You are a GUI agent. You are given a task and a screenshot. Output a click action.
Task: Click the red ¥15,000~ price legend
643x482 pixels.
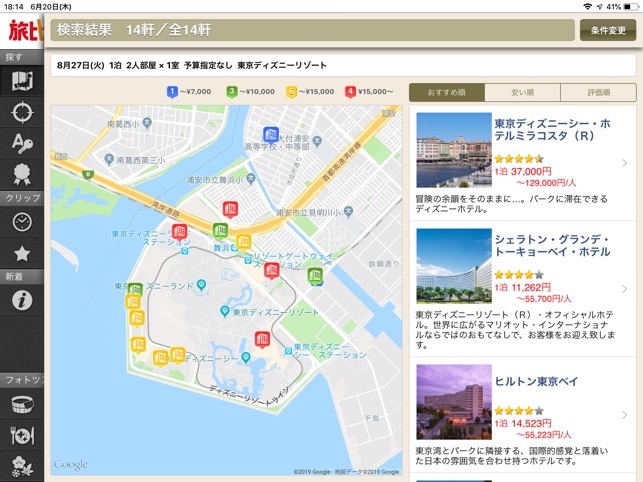point(369,92)
